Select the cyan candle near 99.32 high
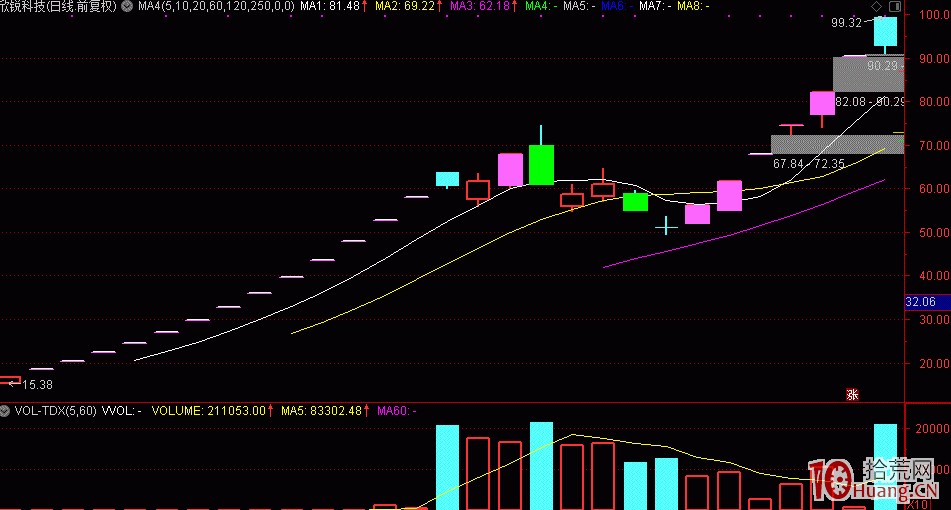 tap(885, 32)
